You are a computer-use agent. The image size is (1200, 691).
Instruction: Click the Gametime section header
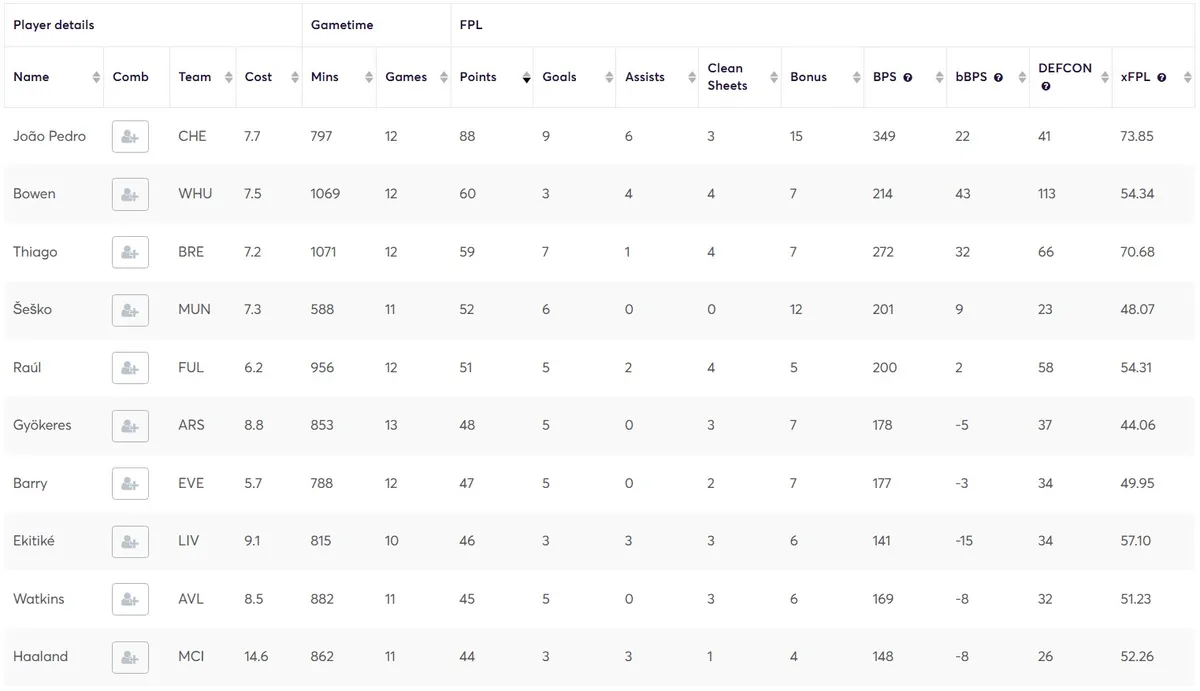pyautogui.click(x=343, y=24)
